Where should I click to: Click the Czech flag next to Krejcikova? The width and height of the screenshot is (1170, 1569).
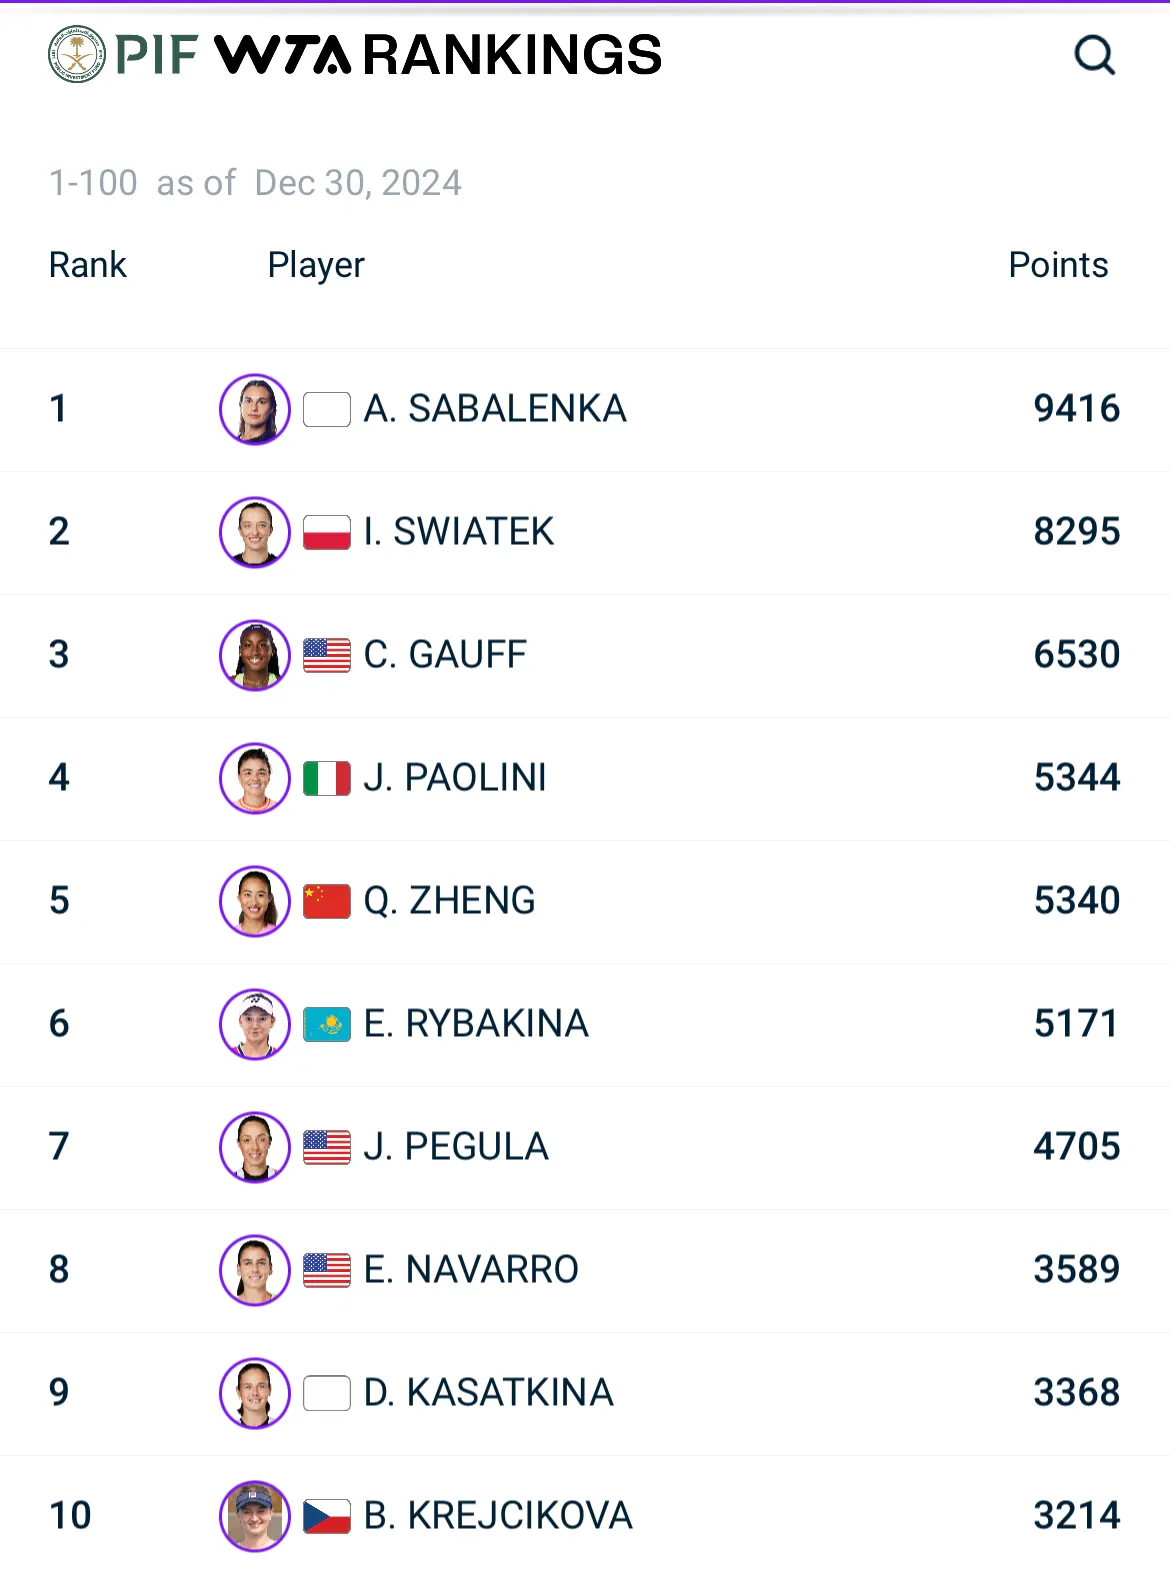[x=327, y=1516]
